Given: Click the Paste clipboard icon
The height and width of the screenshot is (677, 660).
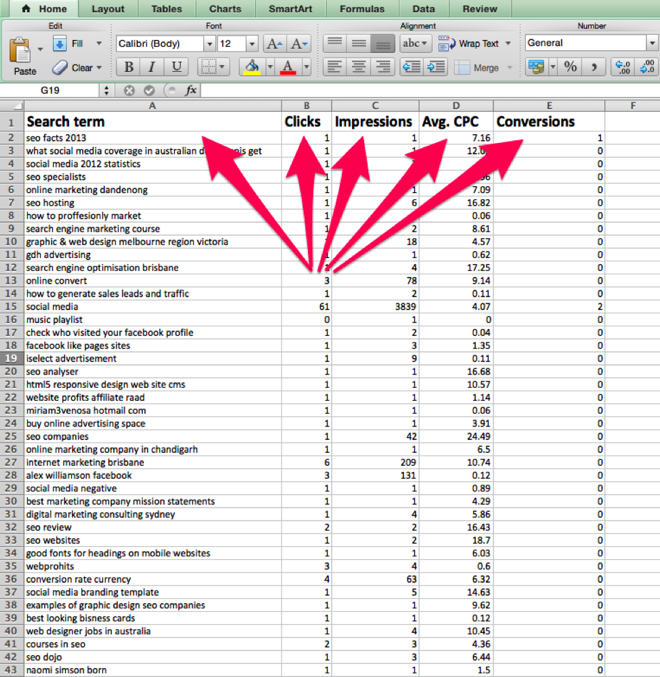Looking at the screenshot, I should click(x=20, y=51).
